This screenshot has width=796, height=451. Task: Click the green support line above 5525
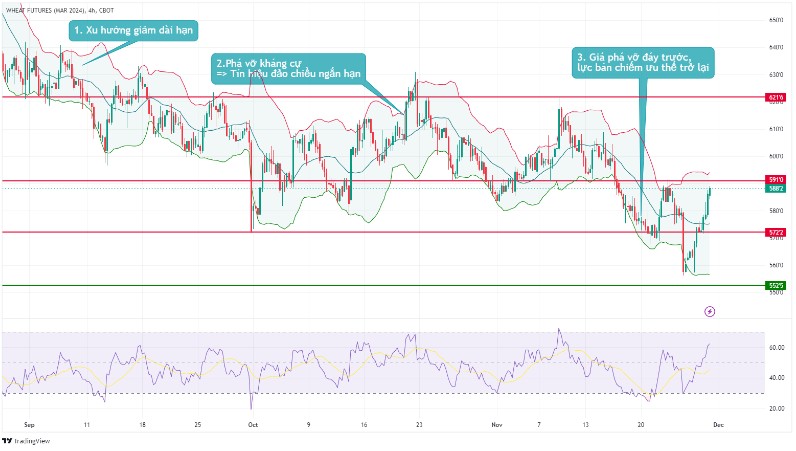tap(400, 285)
